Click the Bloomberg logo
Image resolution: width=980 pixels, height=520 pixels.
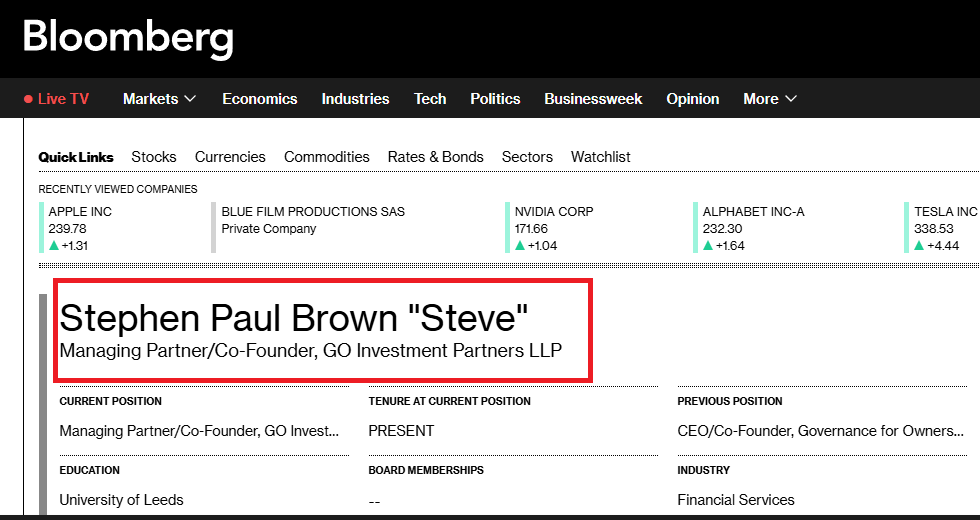(x=128, y=38)
